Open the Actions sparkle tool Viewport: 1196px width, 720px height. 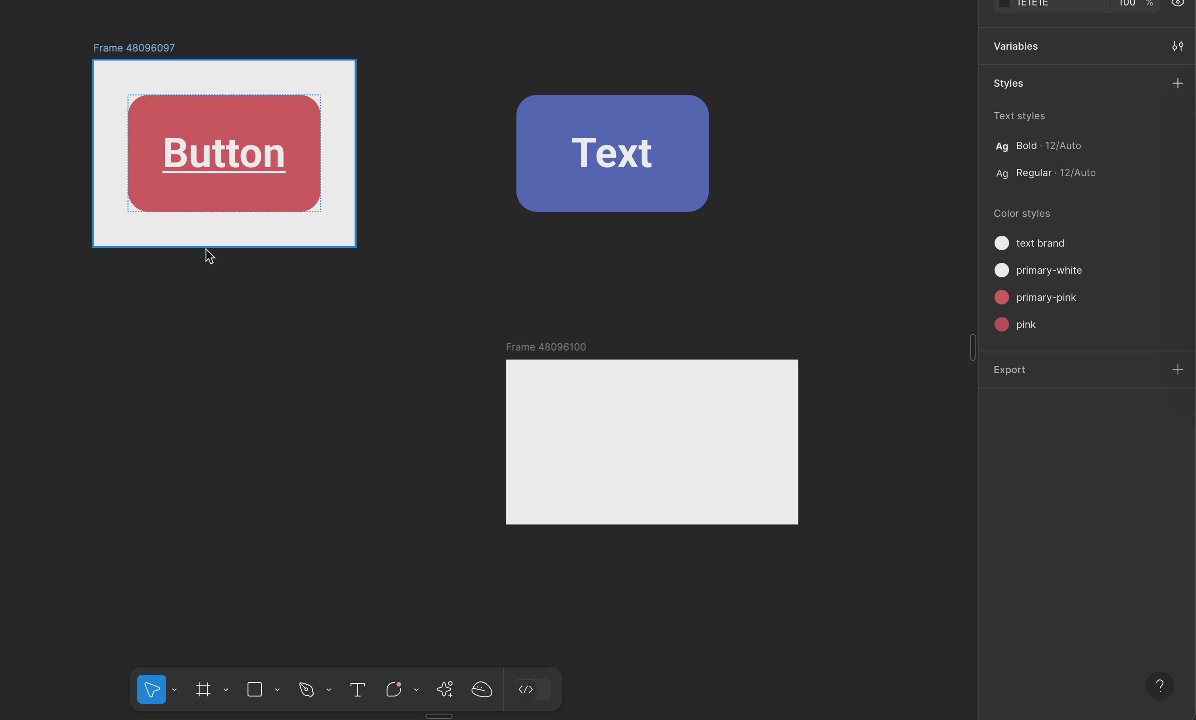(445, 689)
